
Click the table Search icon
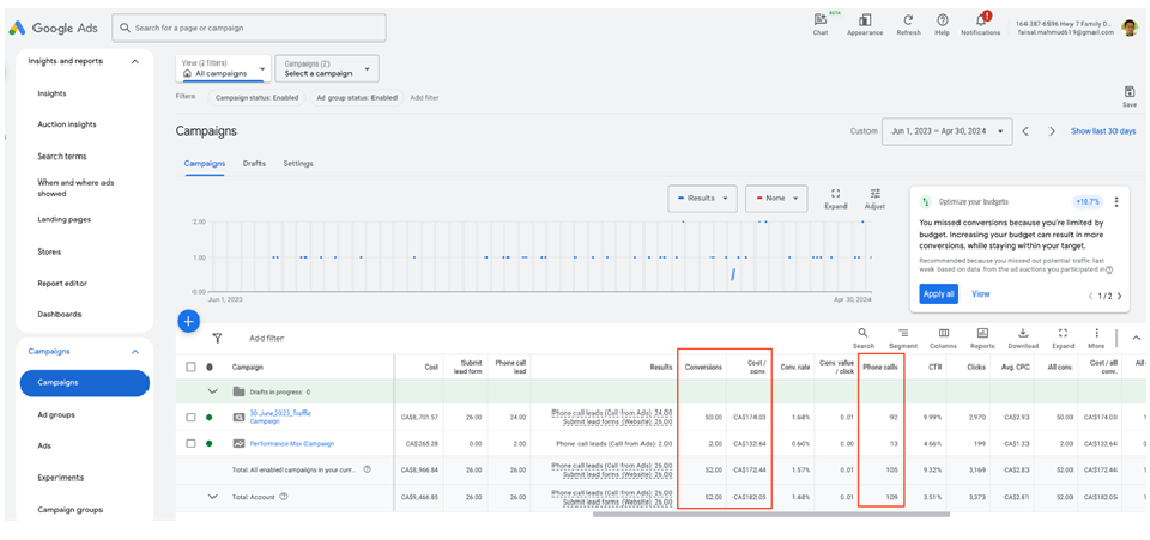863,332
